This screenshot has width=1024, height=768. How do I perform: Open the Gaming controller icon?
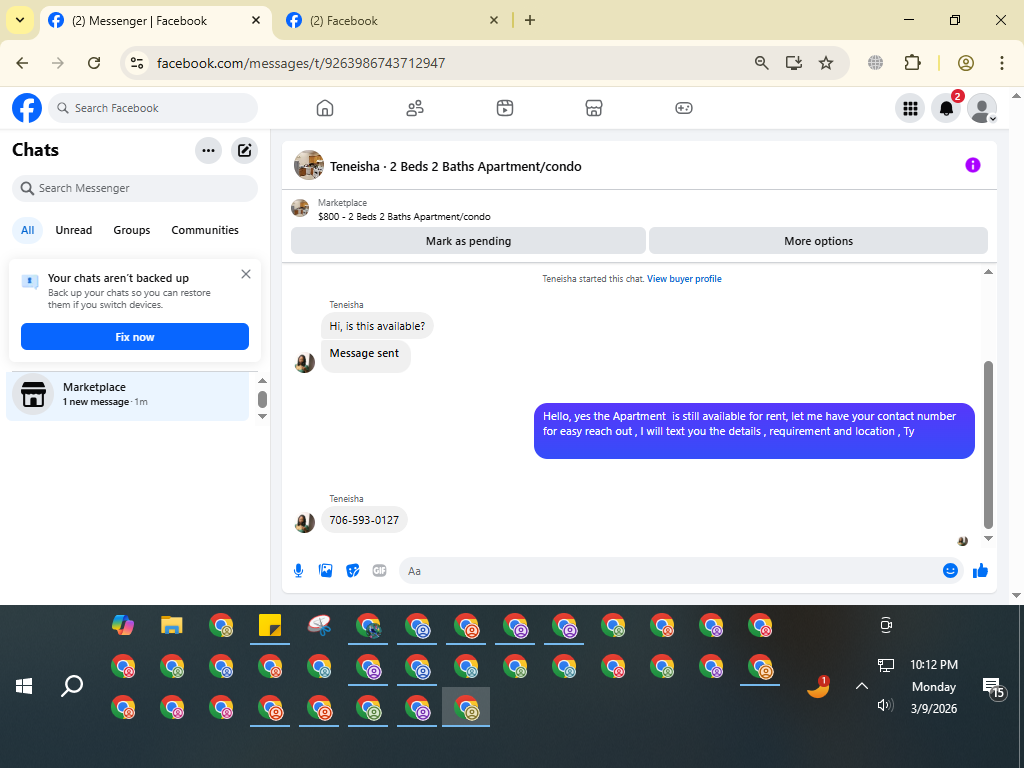[x=684, y=108]
